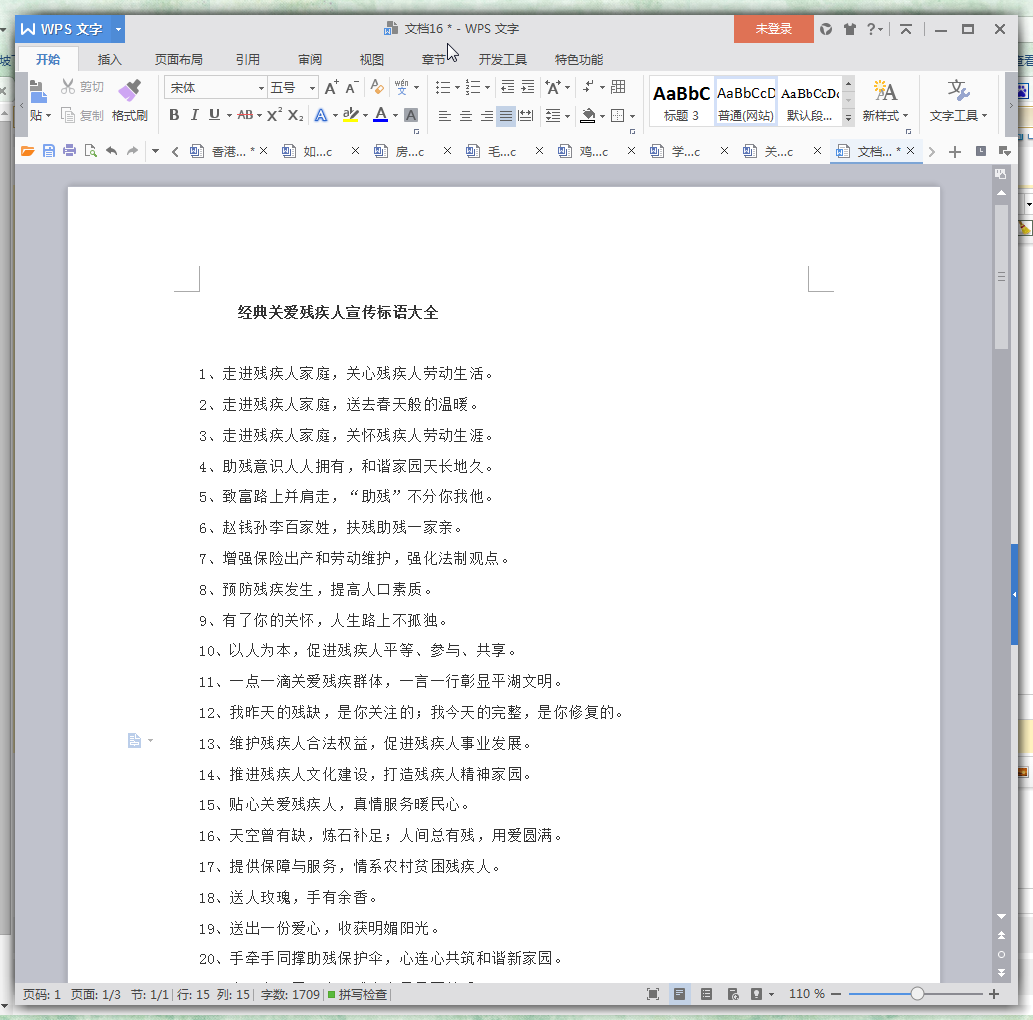Click the skin T-shirt icon in title bar
Viewport: 1033px width, 1020px height.
click(x=850, y=29)
